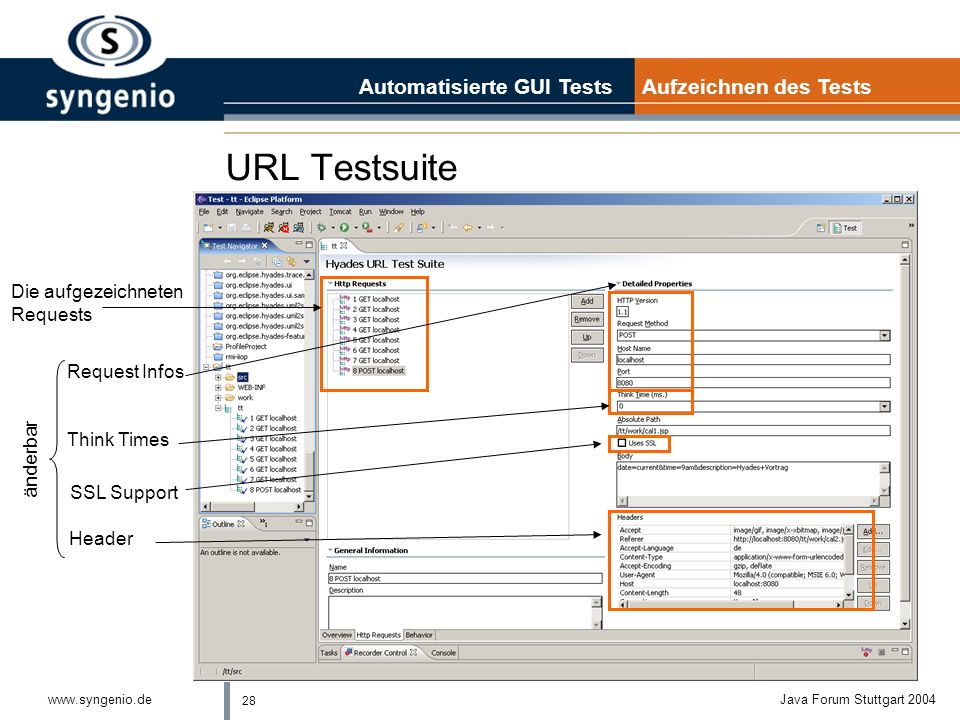Click the New wizard toolbar icon
Viewport: 960px width, 720px height.
208,228
